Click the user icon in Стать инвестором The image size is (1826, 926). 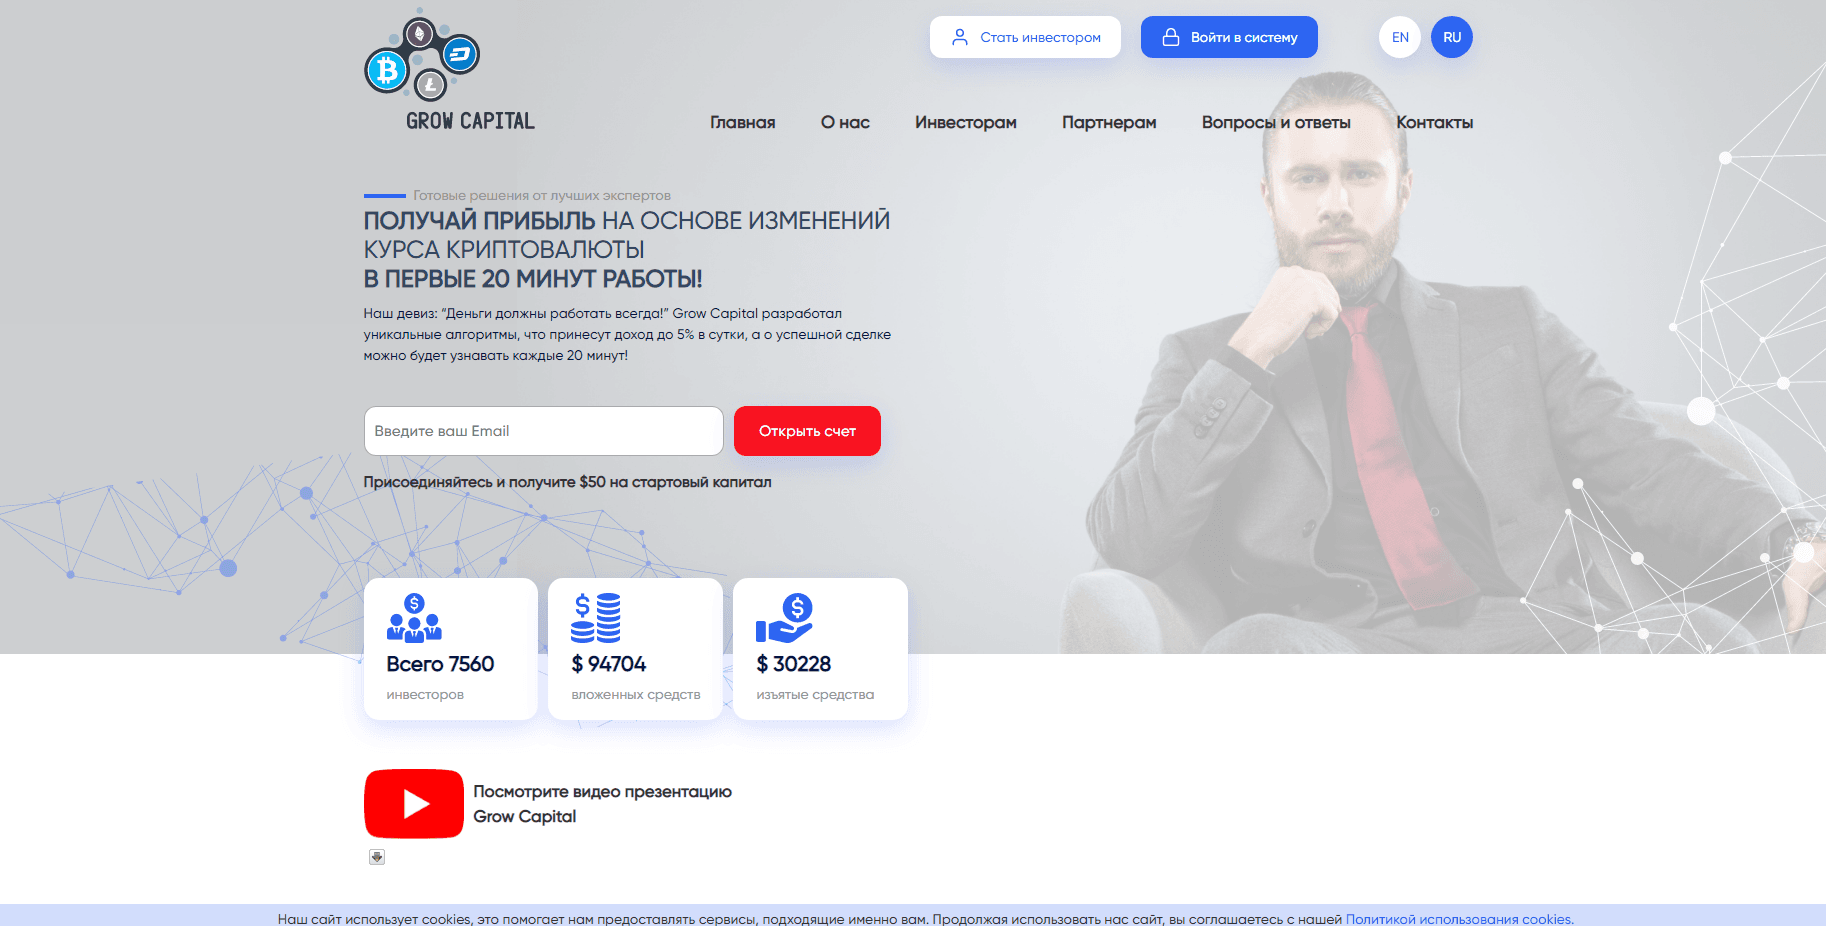tap(960, 37)
